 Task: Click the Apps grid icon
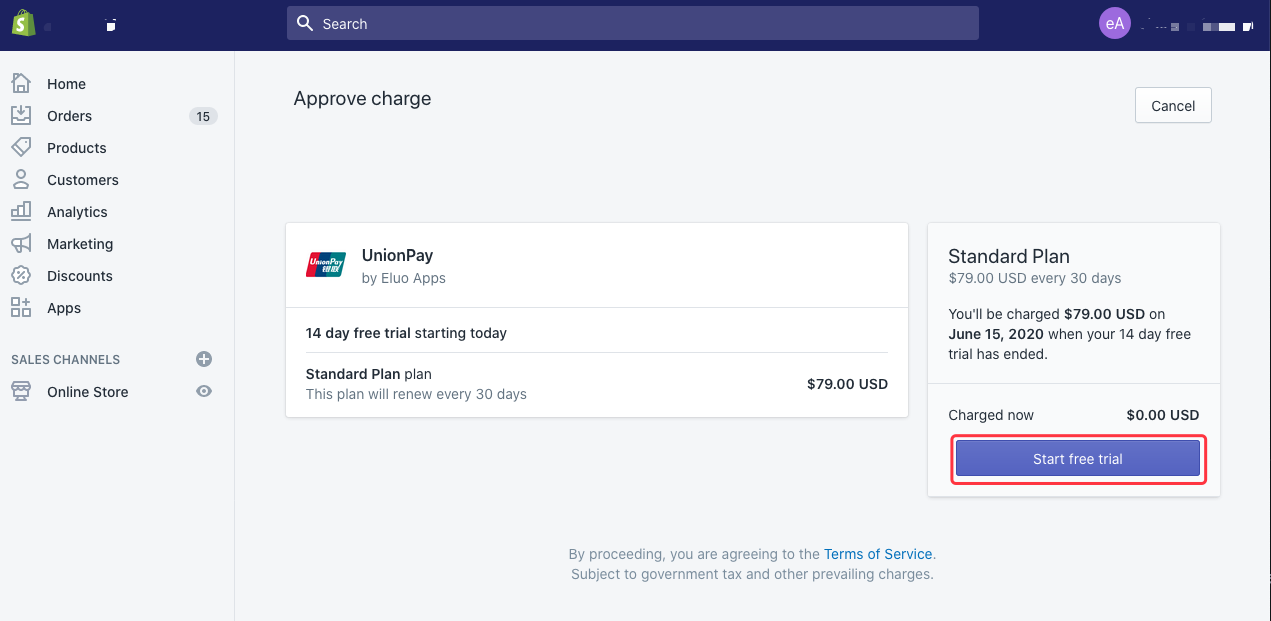pos(21,308)
